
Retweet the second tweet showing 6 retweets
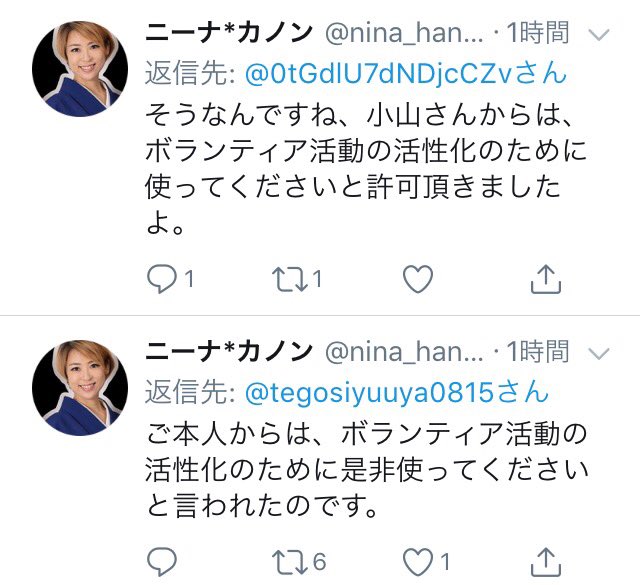[290, 561]
